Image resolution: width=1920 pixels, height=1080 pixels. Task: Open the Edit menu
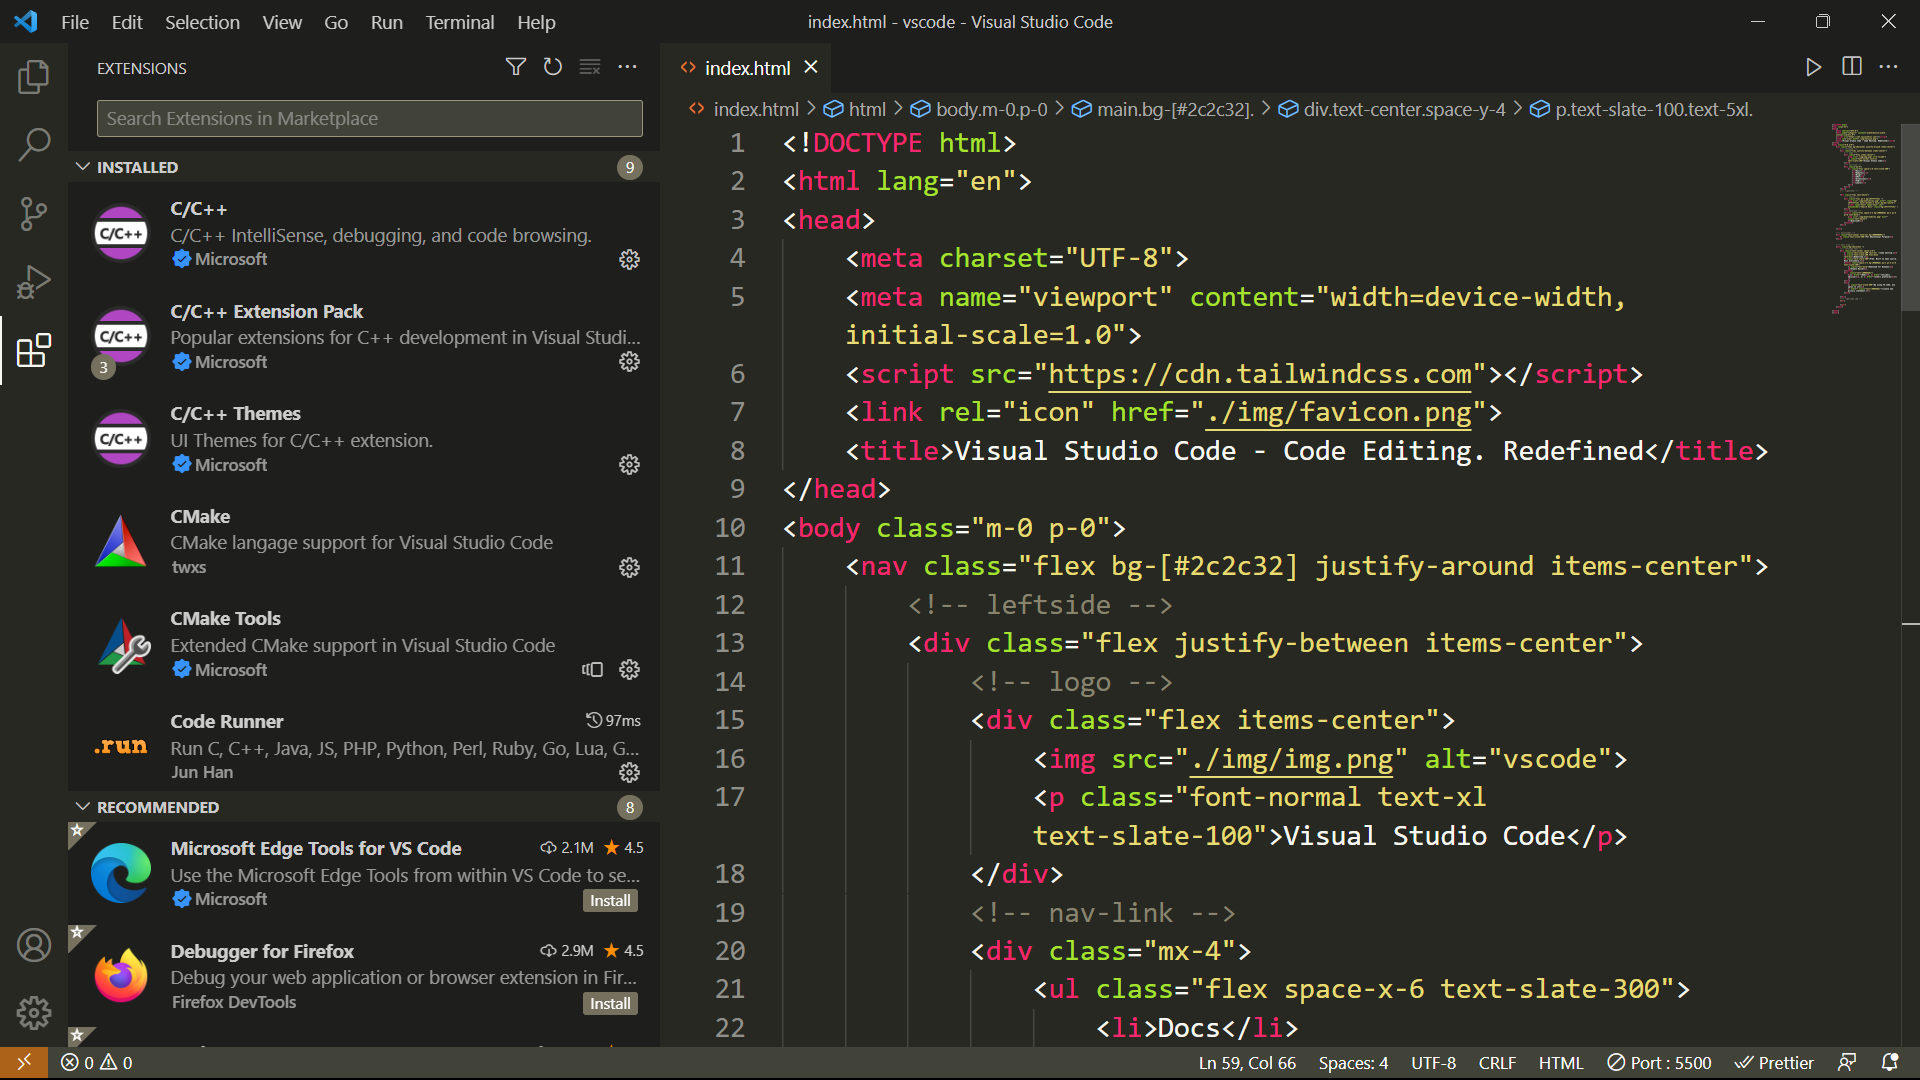point(127,22)
